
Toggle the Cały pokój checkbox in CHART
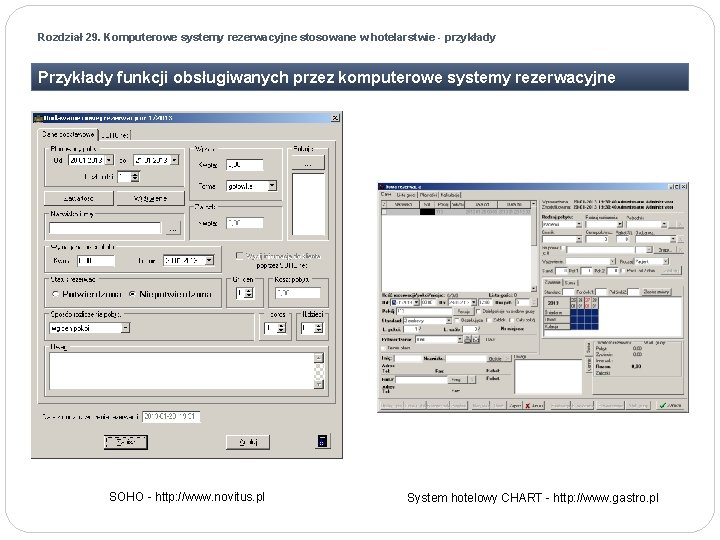tap(512, 320)
